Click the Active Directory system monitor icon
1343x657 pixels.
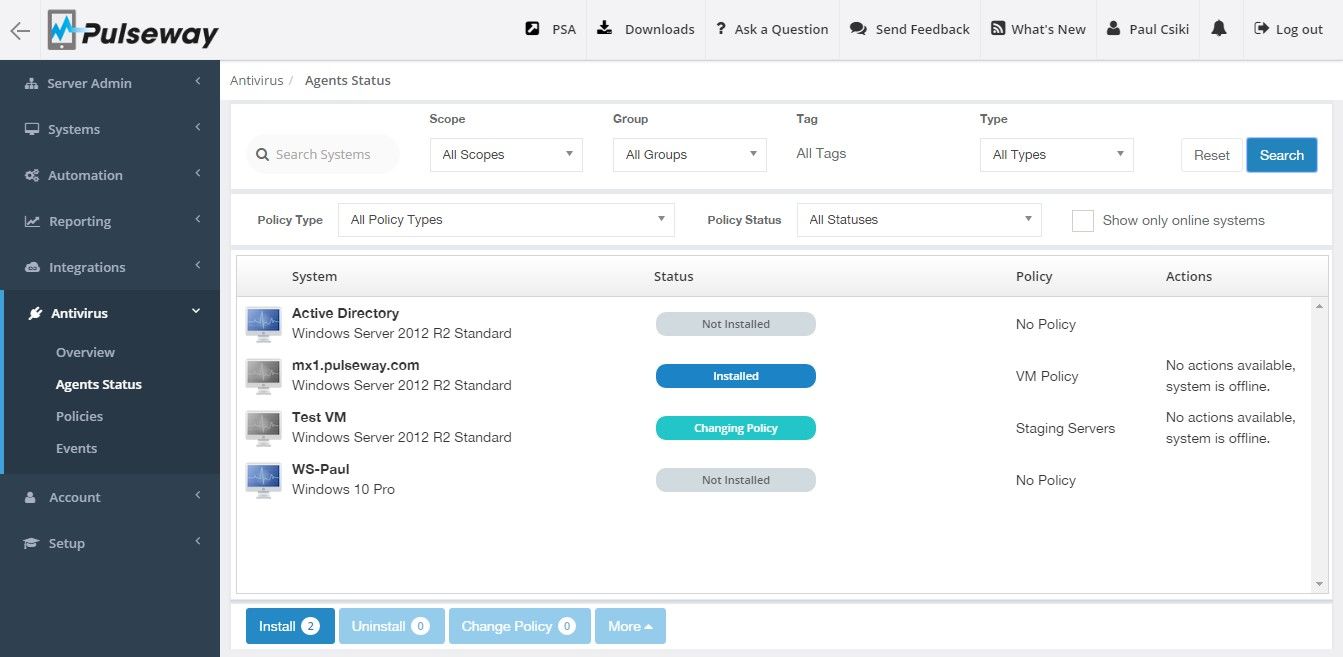[x=263, y=324]
